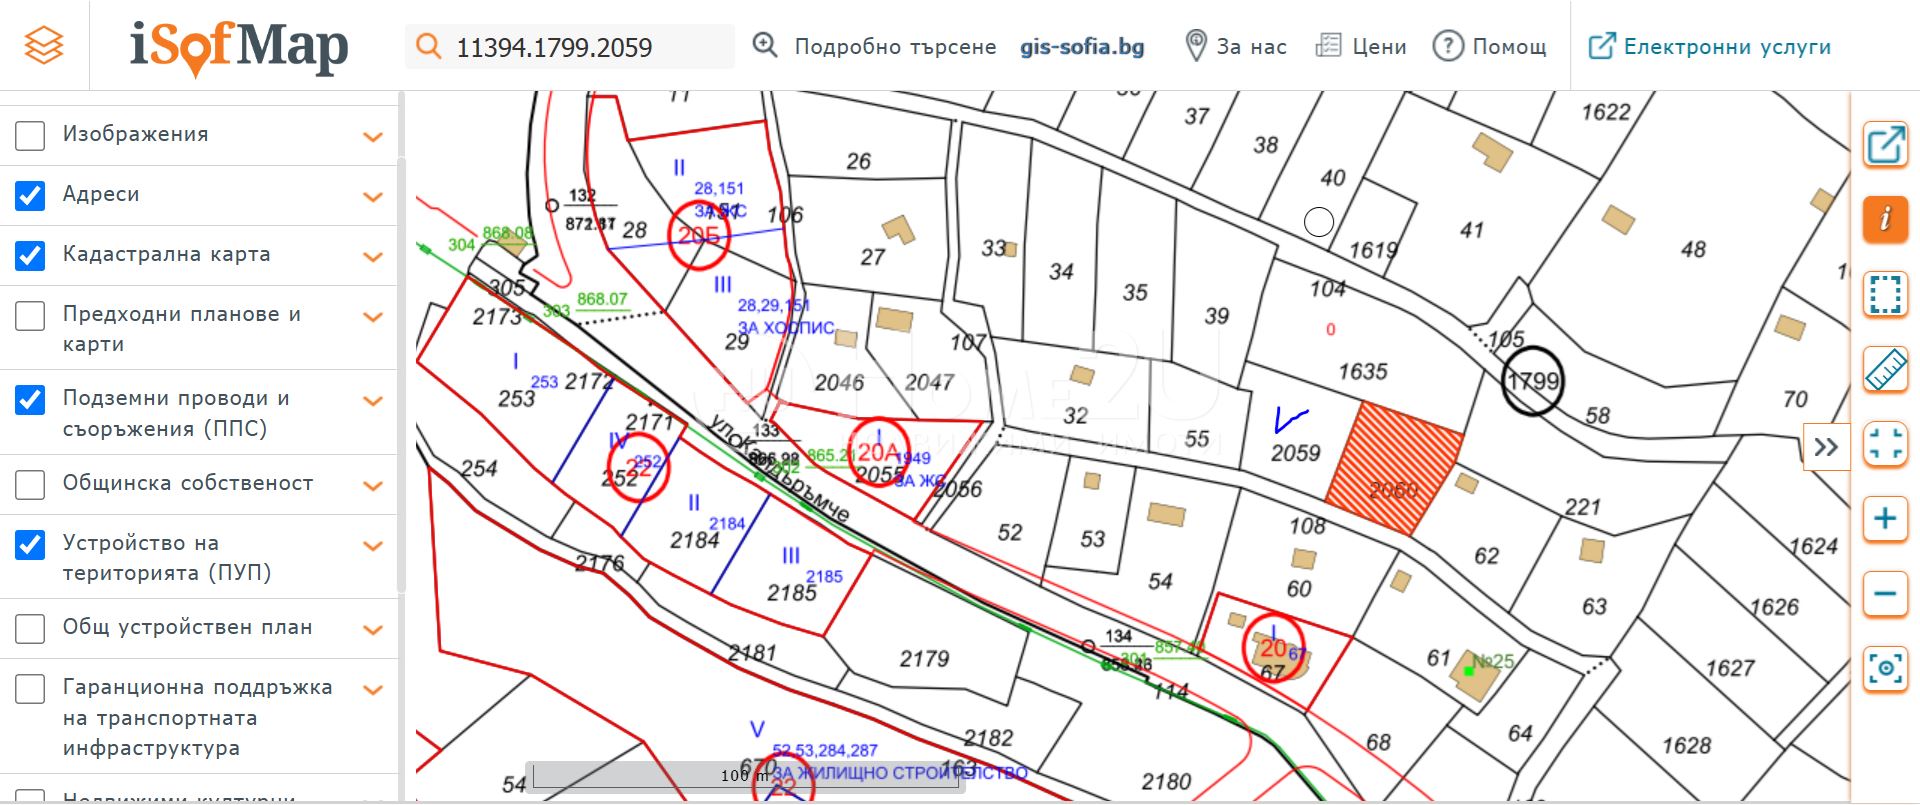Open the layers stack icon
1920x805 pixels.
pyautogui.click(x=44, y=45)
